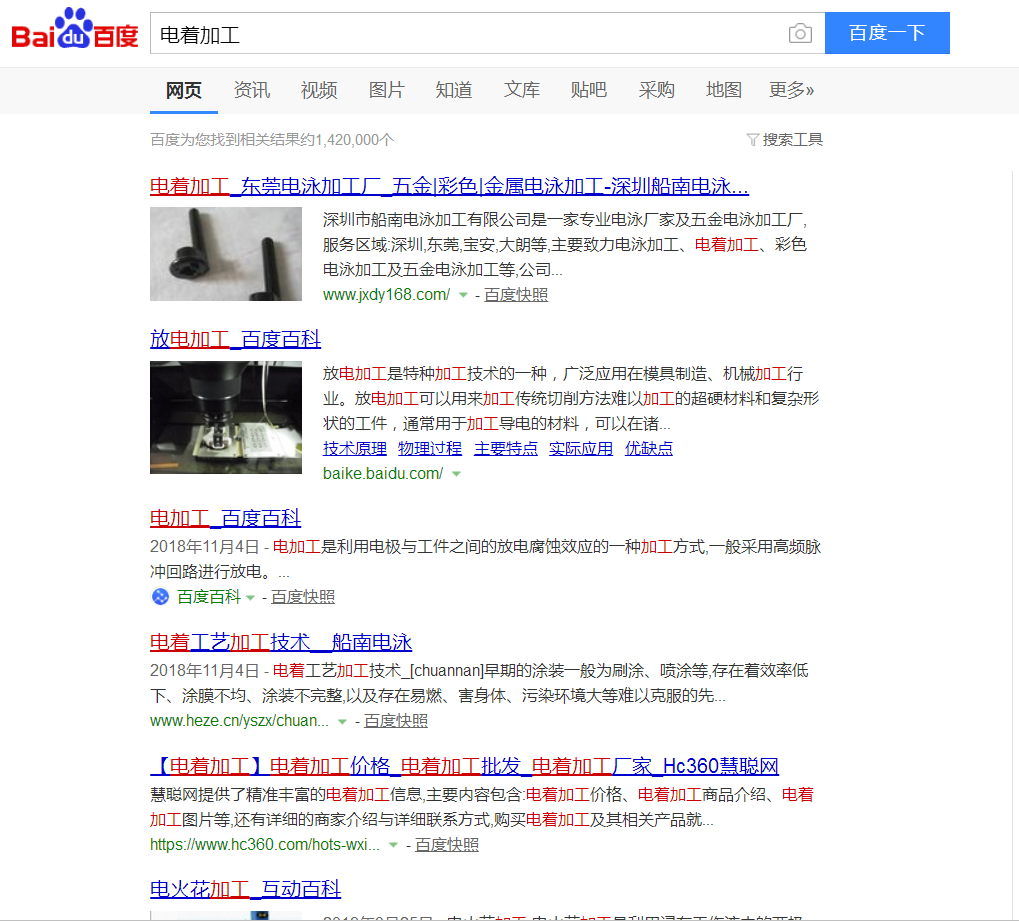Open camera image search icon
The width and height of the screenshot is (1019, 922).
tap(800, 33)
